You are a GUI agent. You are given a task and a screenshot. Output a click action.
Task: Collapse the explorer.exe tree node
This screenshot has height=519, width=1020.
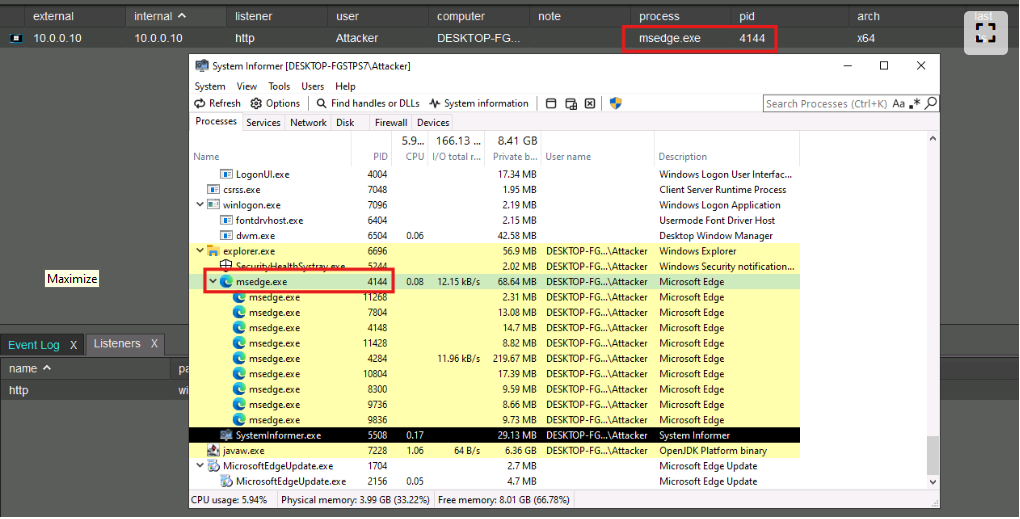200,251
